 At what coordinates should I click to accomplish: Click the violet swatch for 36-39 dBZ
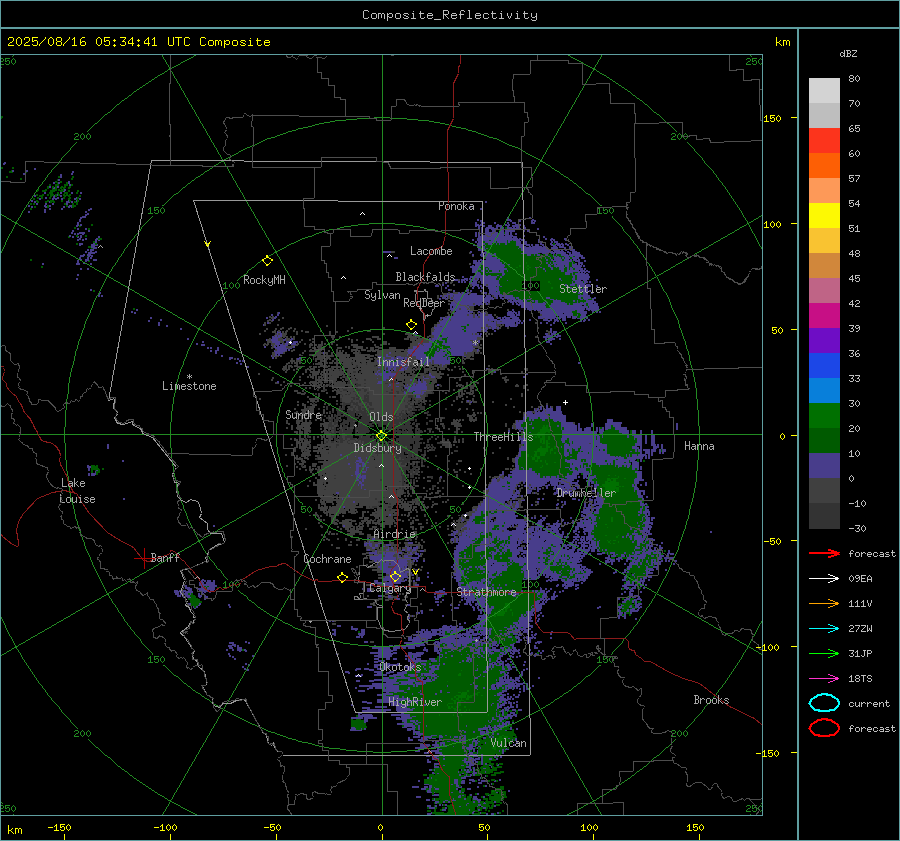click(824, 341)
